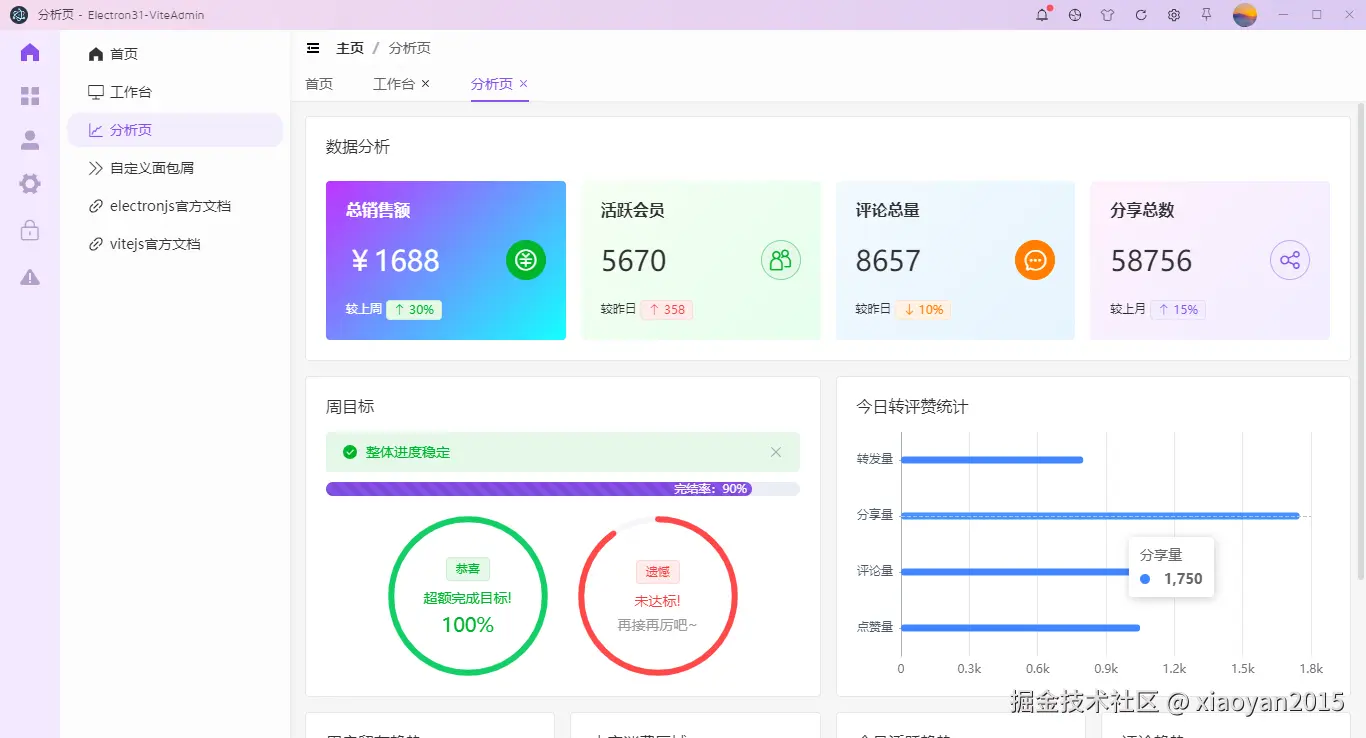Select the lock icon in the sidebar
The height and width of the screenshot is (738, 1366).
[x=30, y=230]
